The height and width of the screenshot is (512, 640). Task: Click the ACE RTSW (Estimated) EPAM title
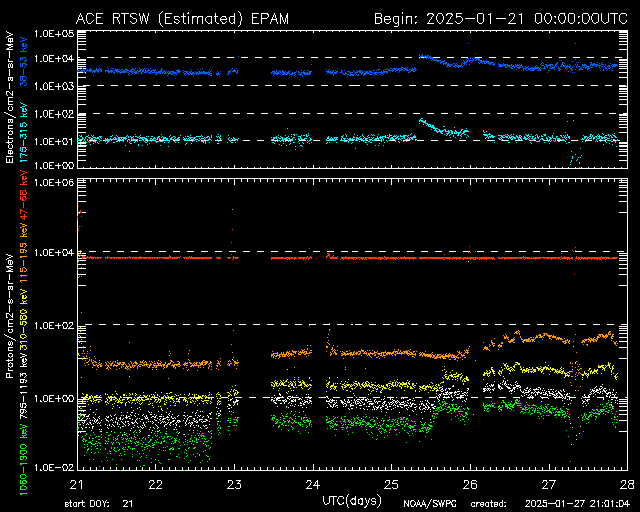coord(182,19)
